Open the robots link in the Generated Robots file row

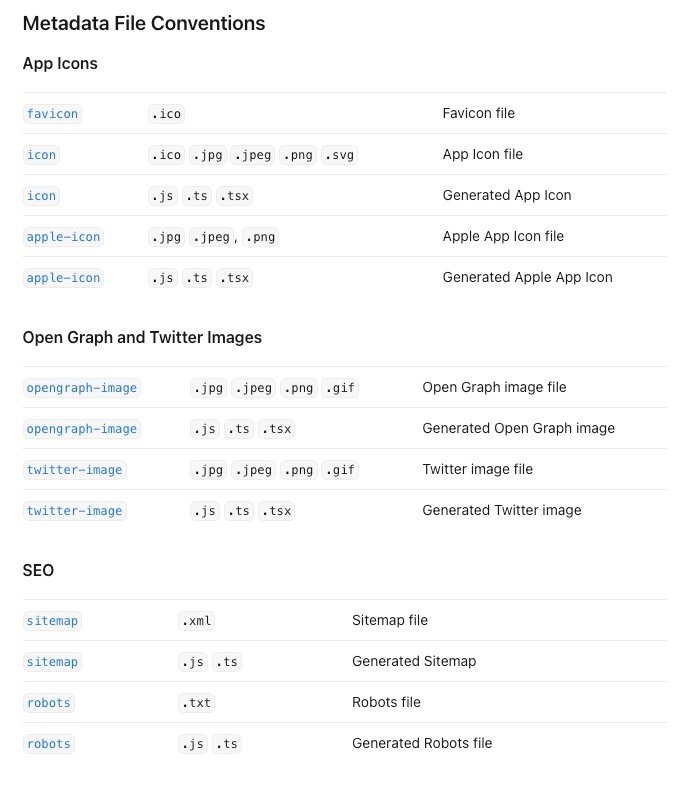[49, 744]
